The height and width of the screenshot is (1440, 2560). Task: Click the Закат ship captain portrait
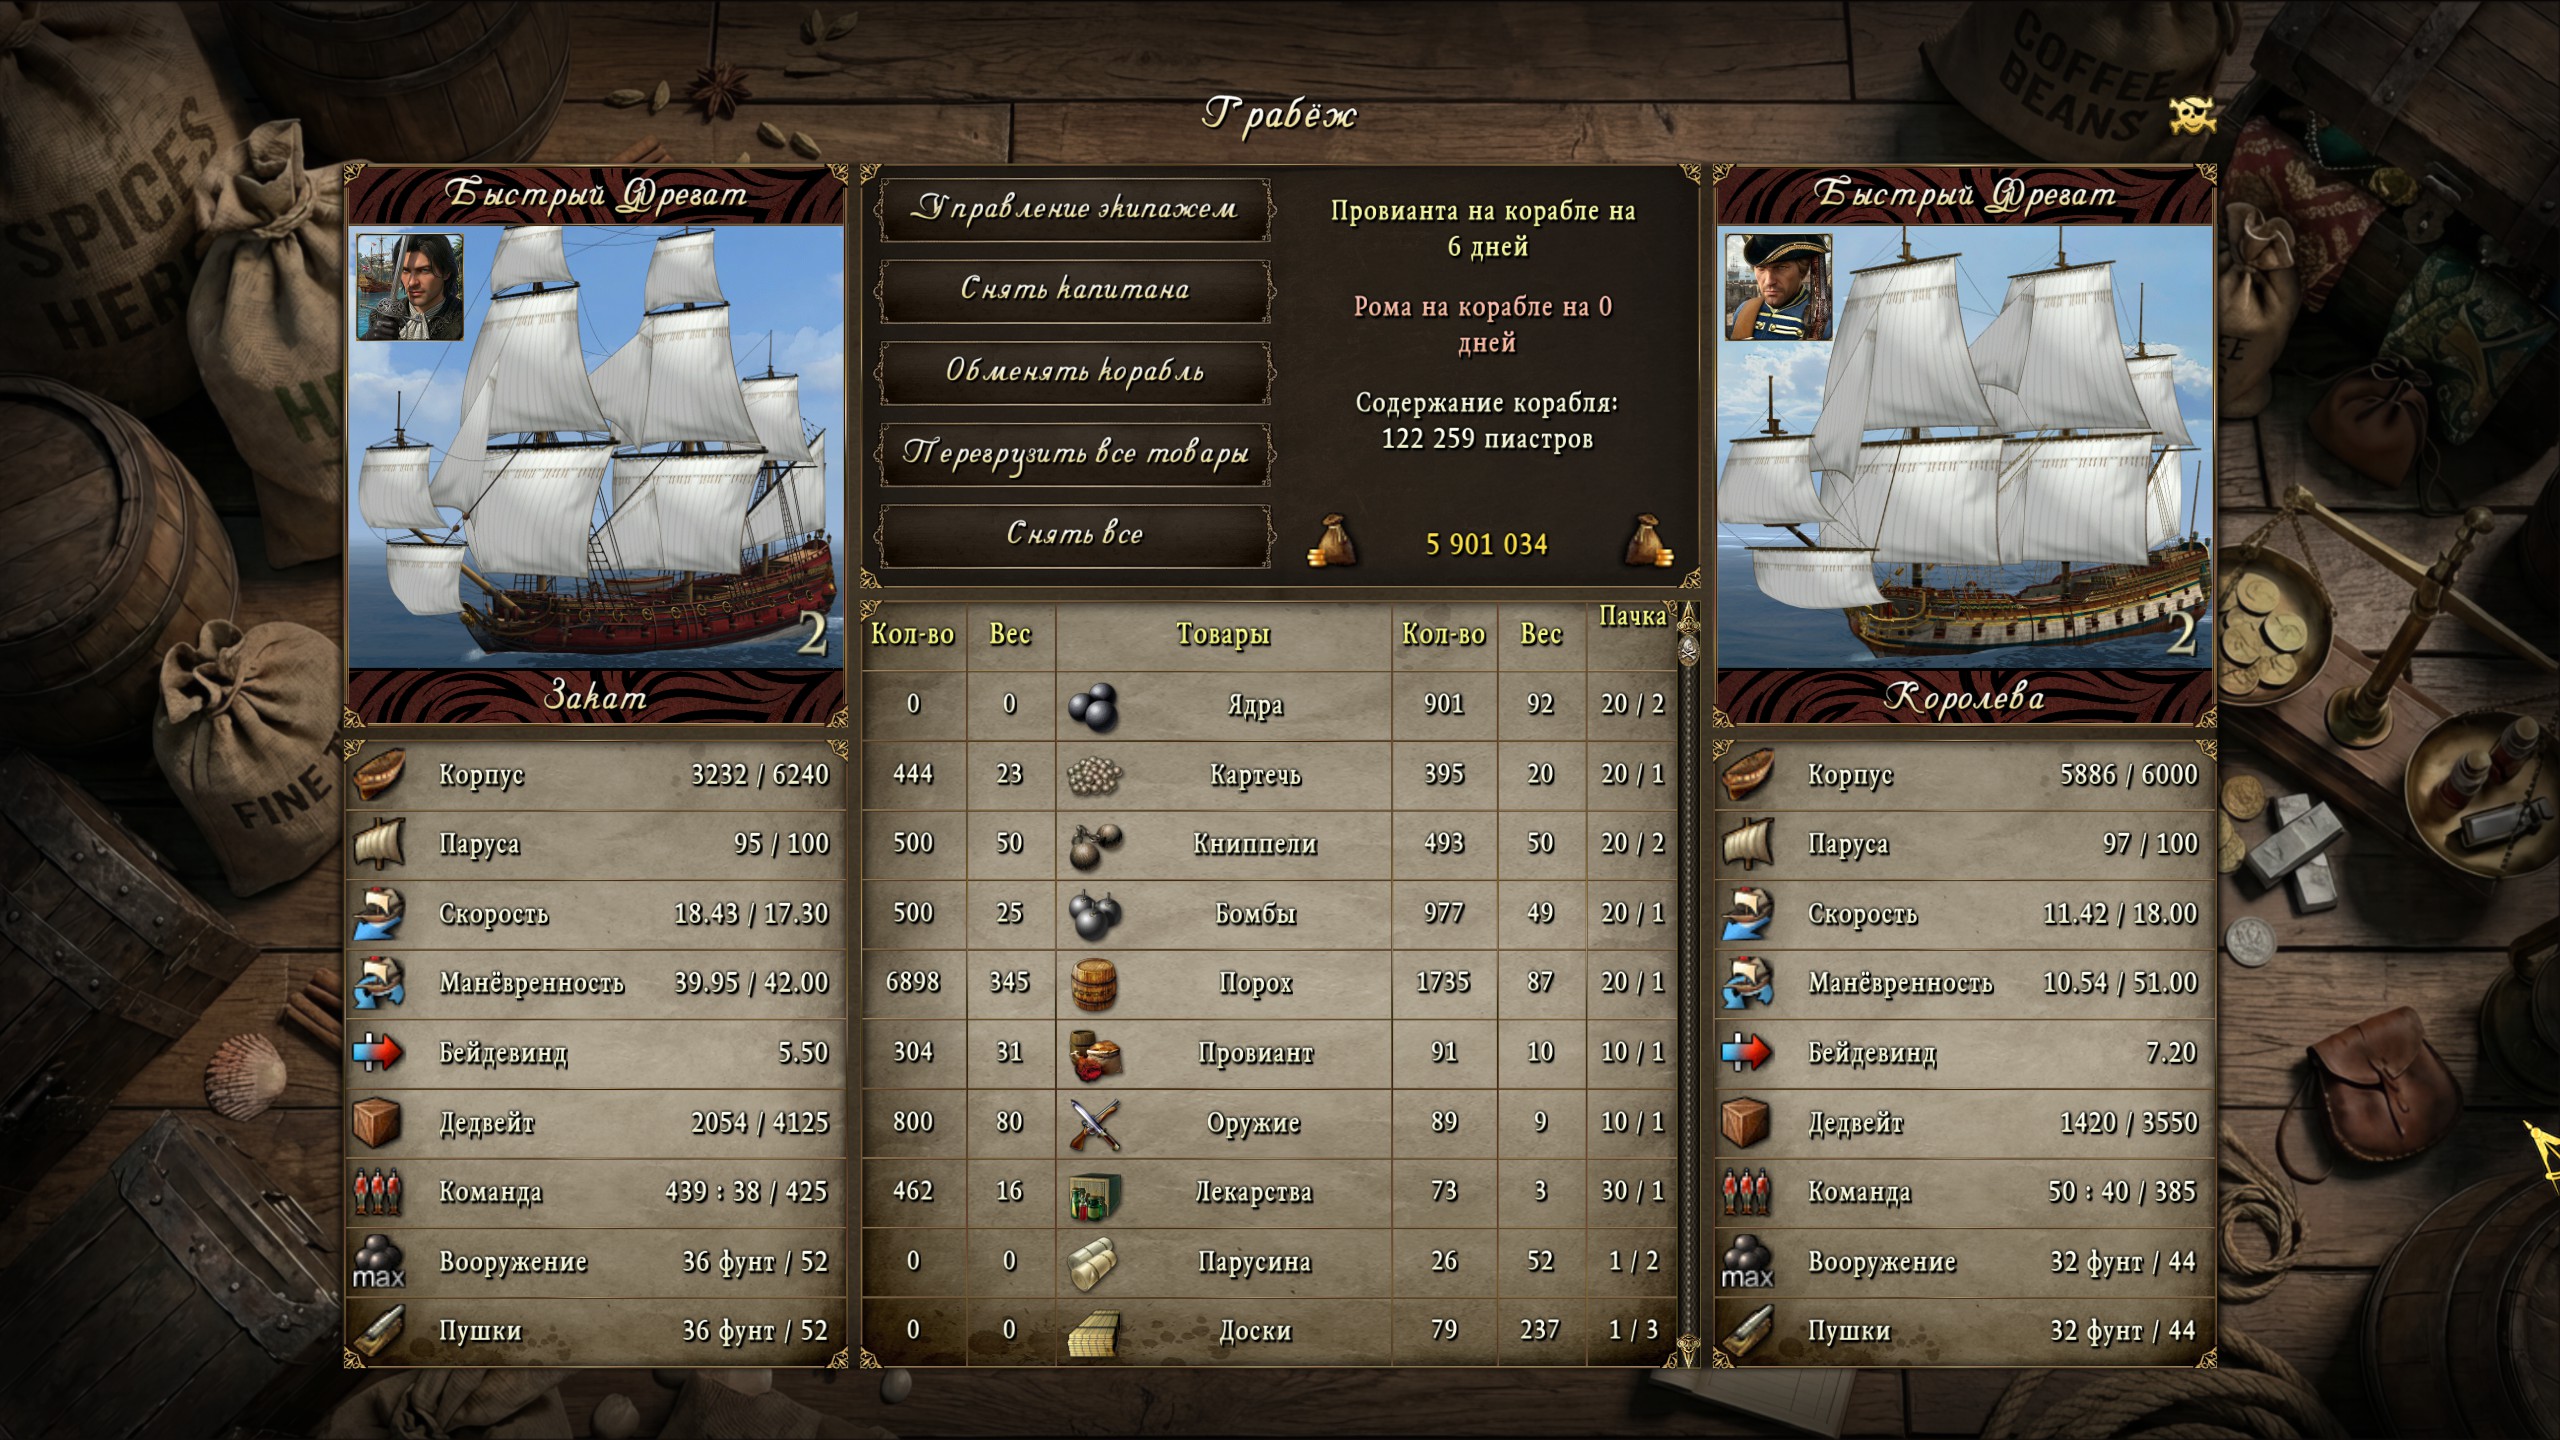pos(410,288)
